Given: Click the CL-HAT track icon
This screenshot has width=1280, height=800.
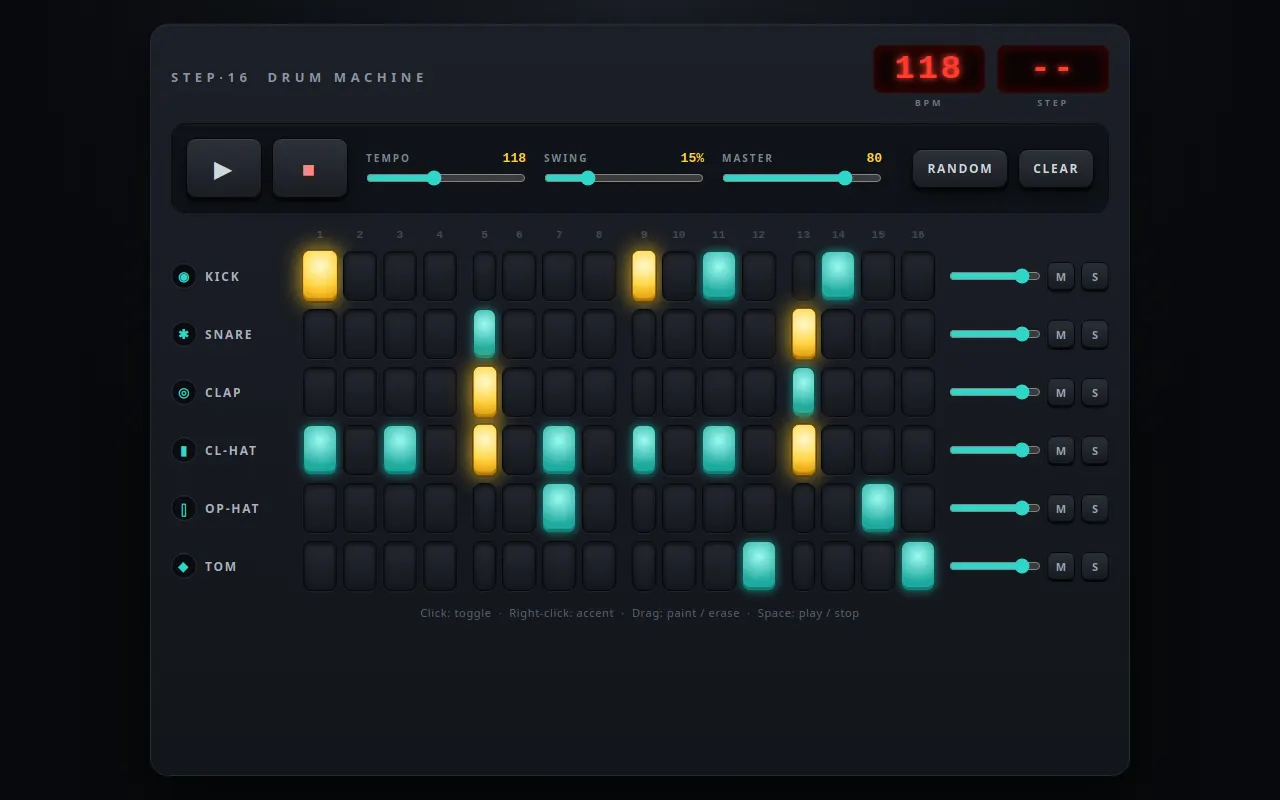Looking at the screenshot, I should tap(184, 450).
